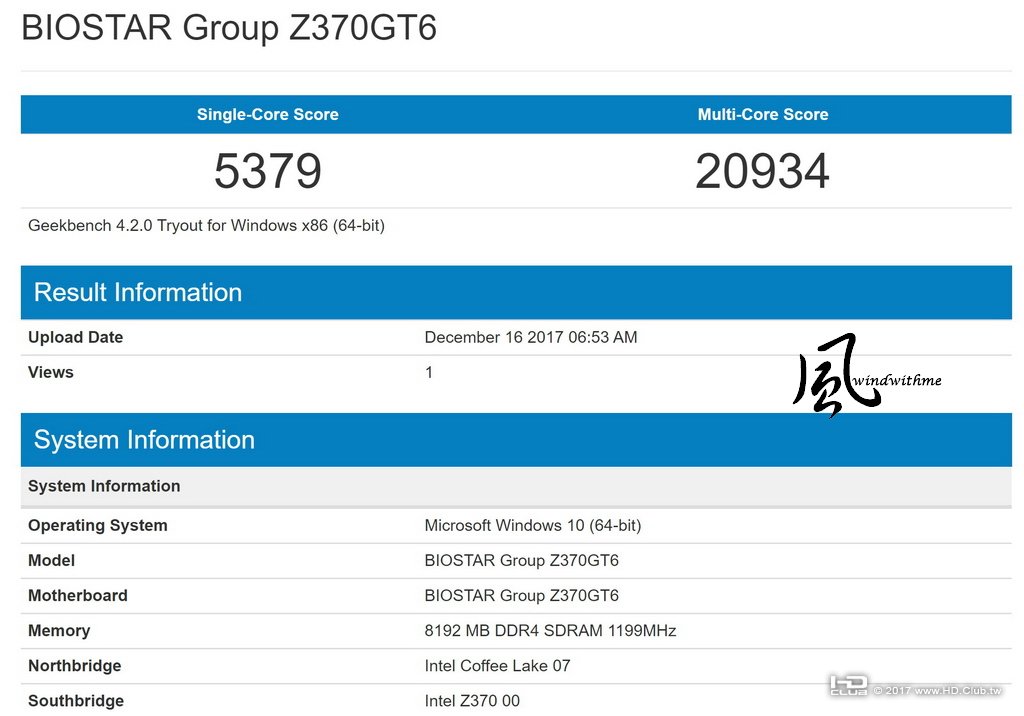
Task: Click the 'Memory' row label
Action: tap(59, 631)
